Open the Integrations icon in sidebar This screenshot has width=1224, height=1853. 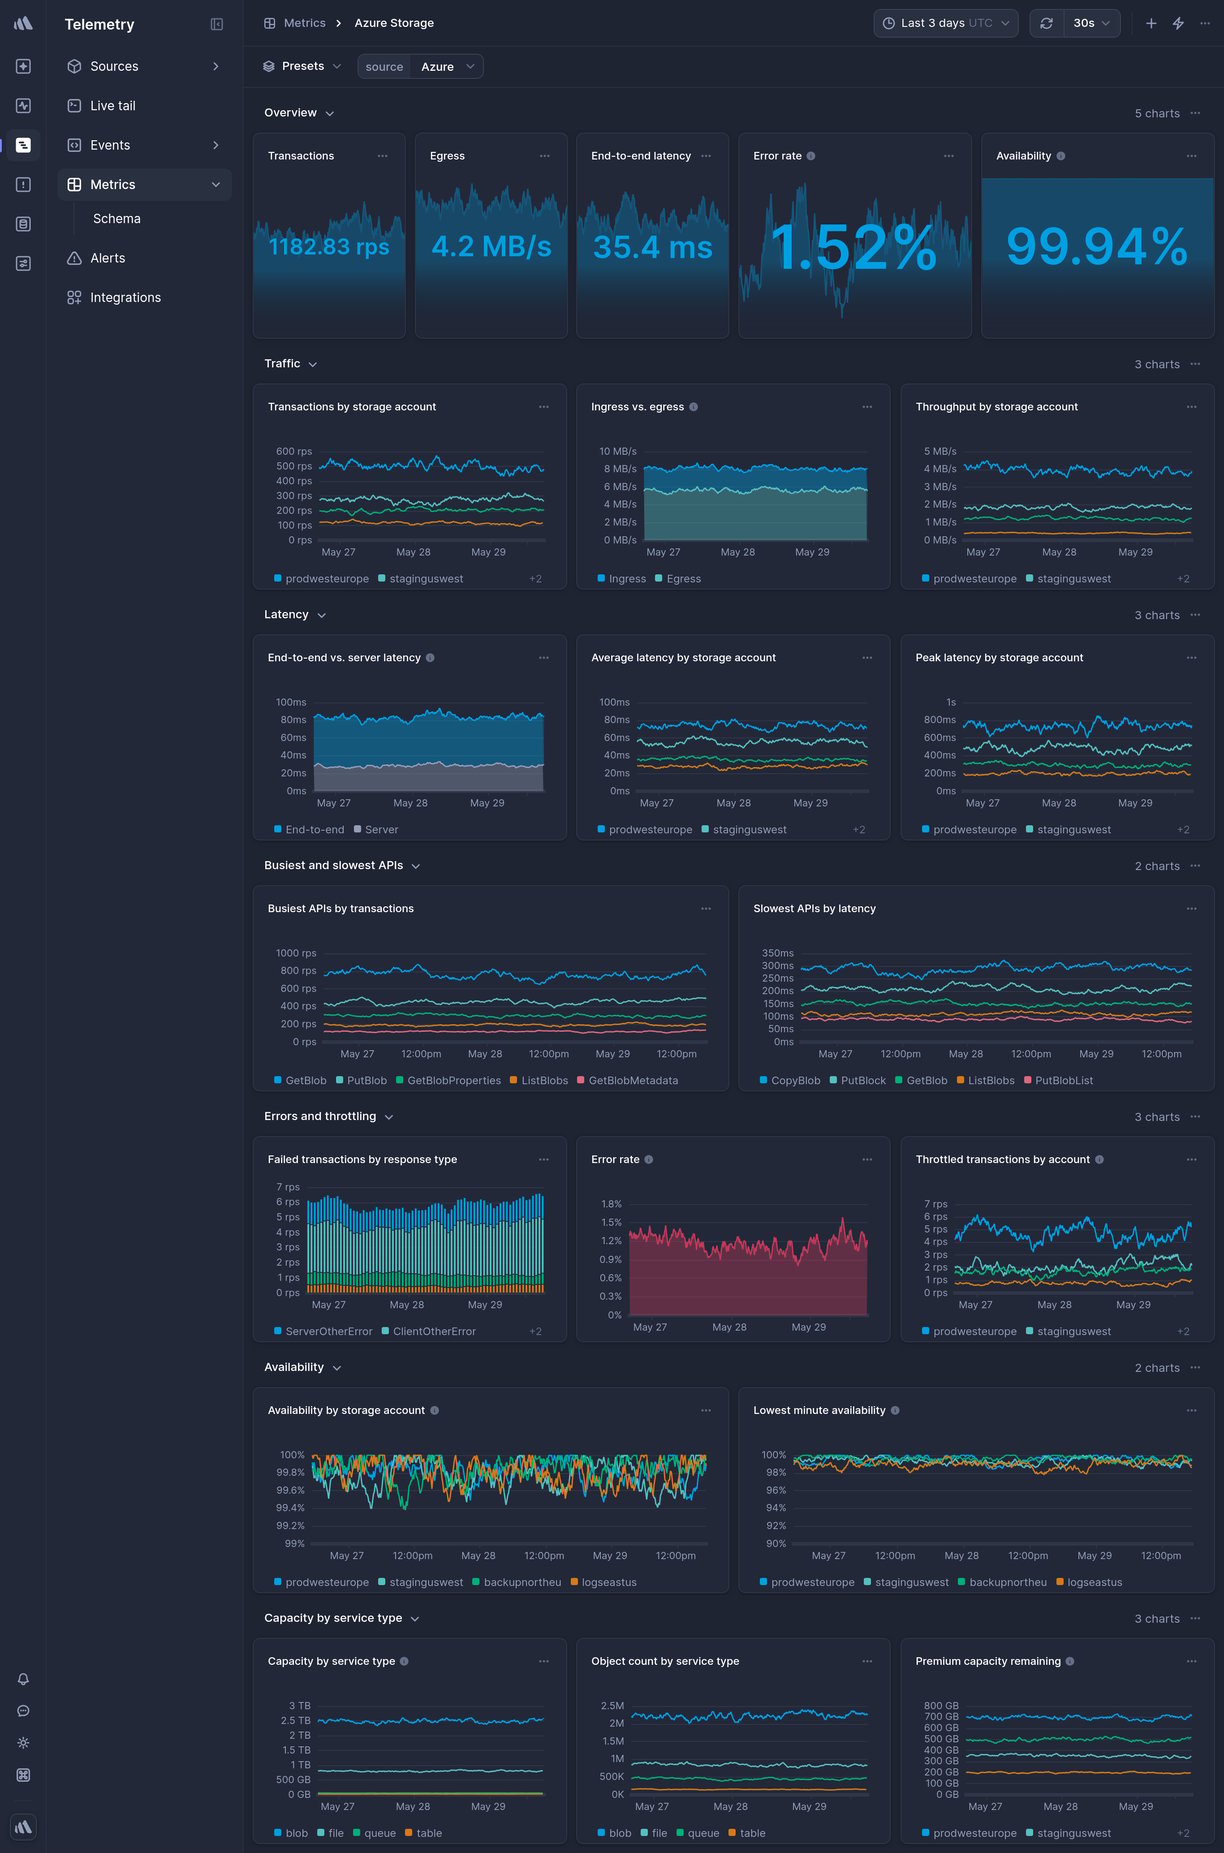click(x=74, y=297)
